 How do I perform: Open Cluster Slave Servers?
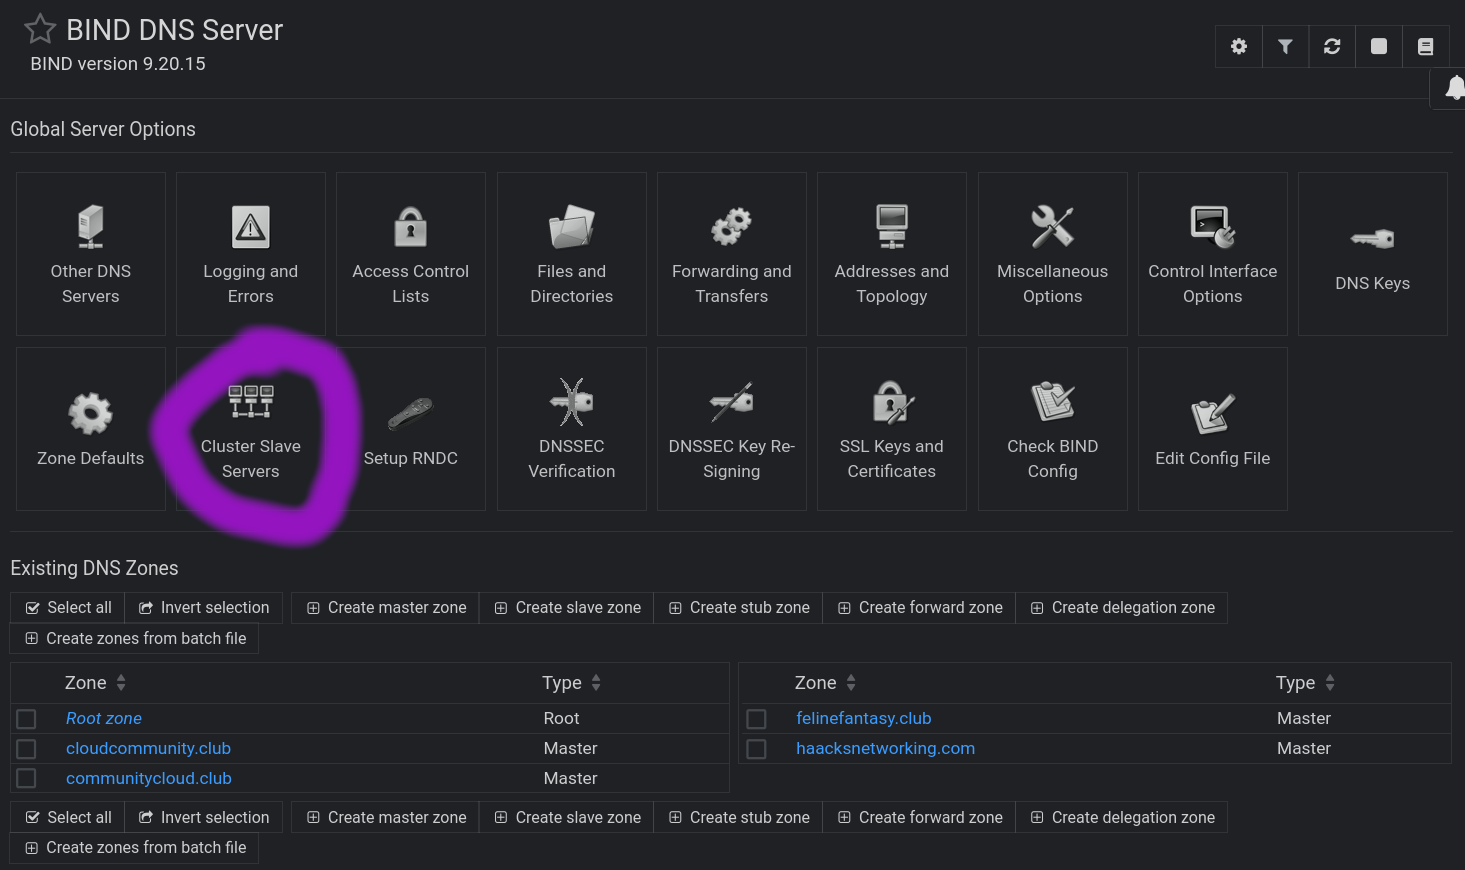pos(251,428)
